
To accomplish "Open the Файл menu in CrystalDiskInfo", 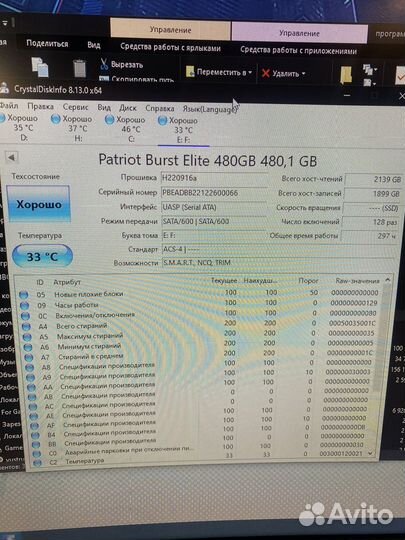I will [8, 106].
